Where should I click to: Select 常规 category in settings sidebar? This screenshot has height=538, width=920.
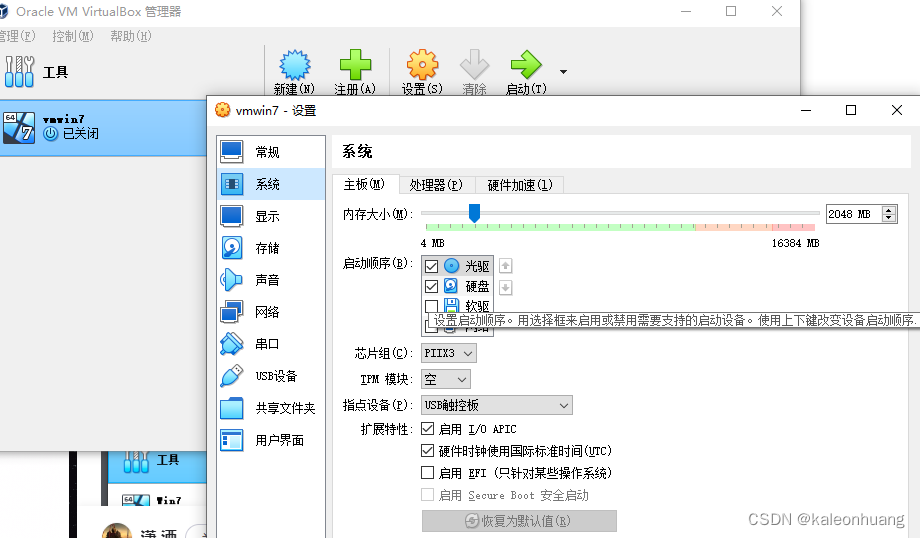tap(271, 152)
